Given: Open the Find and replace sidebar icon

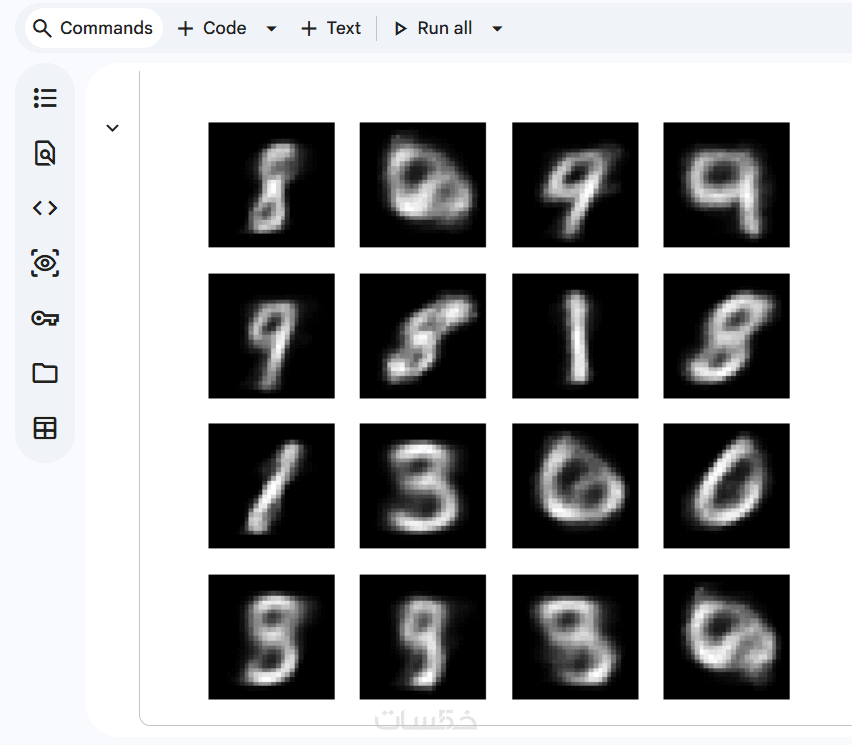Looking at the screenshot, I should coord(45,153).
